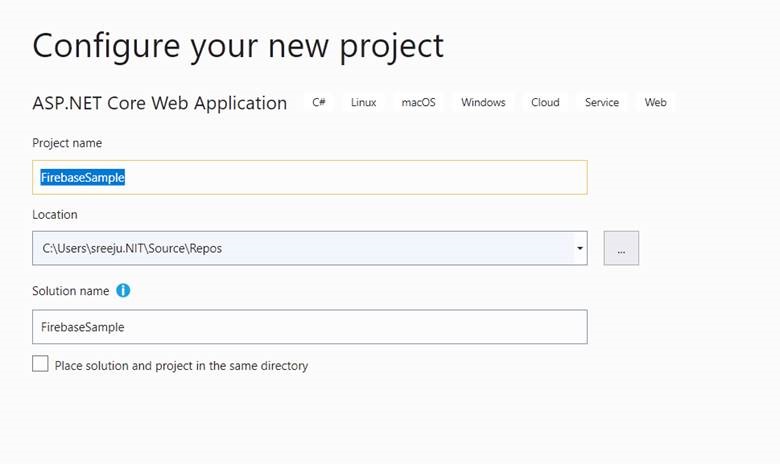Click the Windows platform tag
Image resolution: width=780 pixels, height=464 pixels.
(483, 102)
